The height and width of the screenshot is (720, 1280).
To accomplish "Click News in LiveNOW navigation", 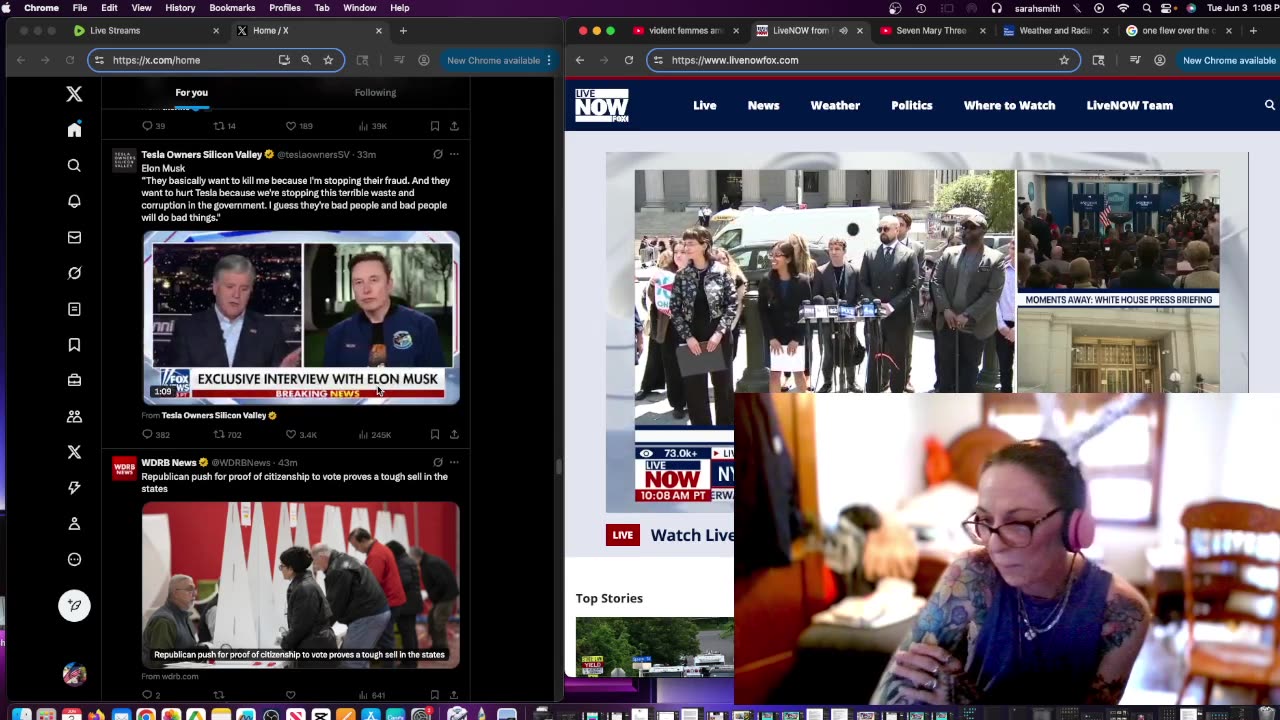I will click(x=763, y=105).
